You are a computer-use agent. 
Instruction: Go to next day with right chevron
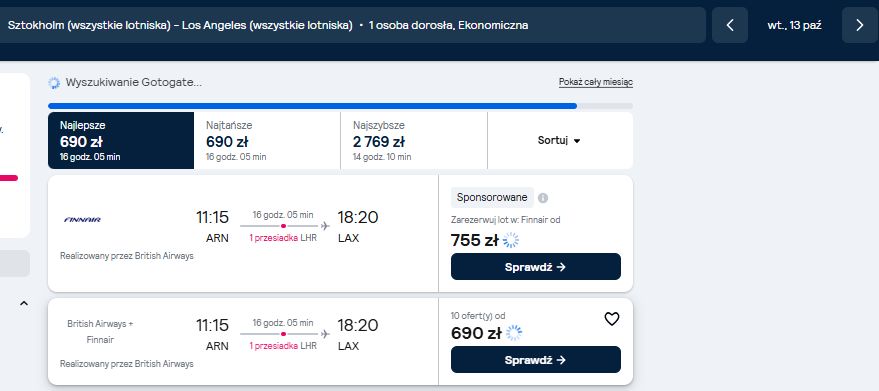(x=860, y=25)
